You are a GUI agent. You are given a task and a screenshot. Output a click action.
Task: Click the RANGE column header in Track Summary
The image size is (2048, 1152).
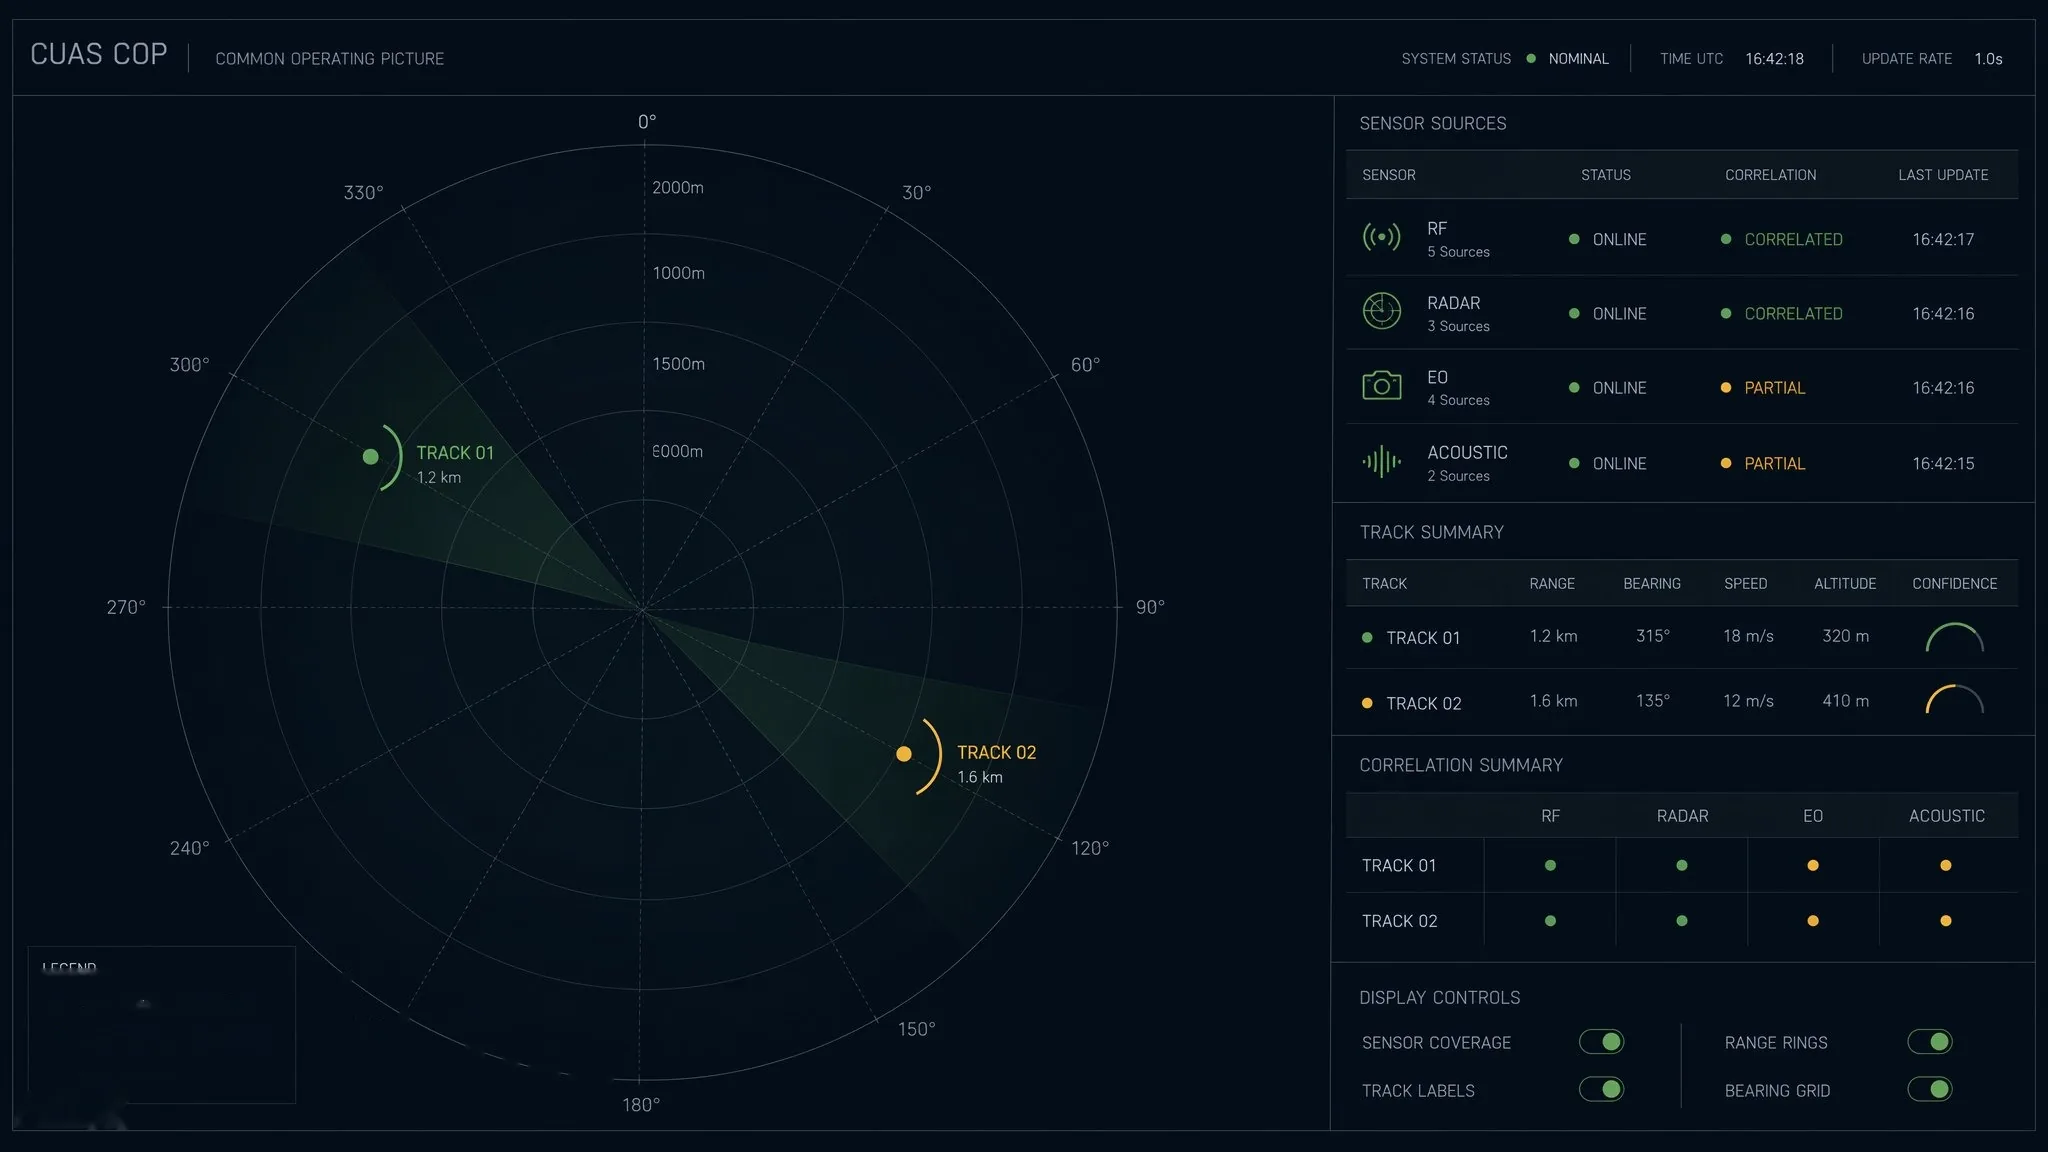[1552, 584]
